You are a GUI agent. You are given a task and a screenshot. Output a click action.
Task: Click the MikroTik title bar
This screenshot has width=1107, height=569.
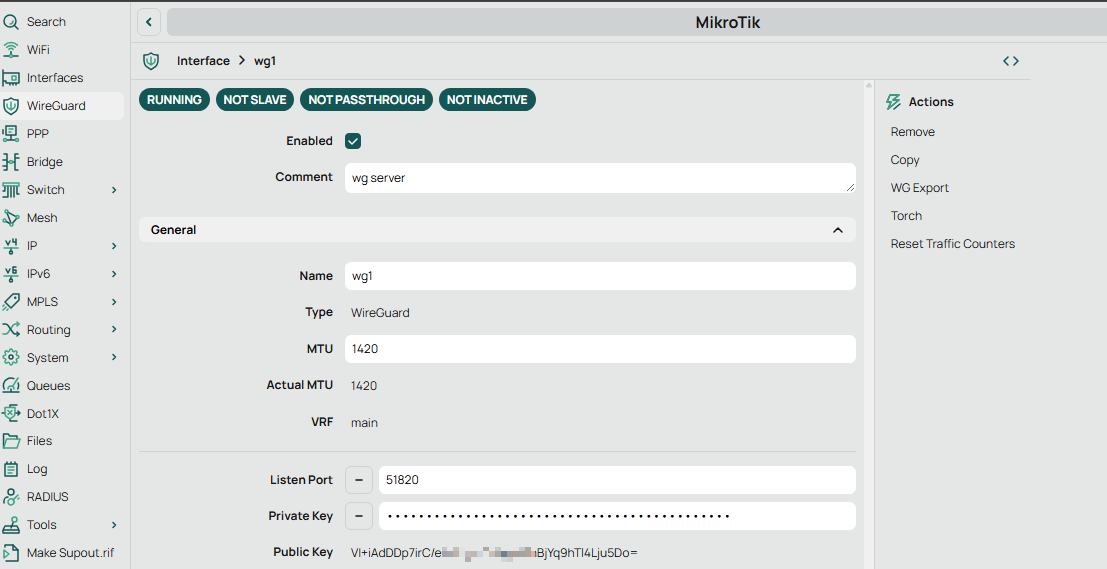point(637,22)
